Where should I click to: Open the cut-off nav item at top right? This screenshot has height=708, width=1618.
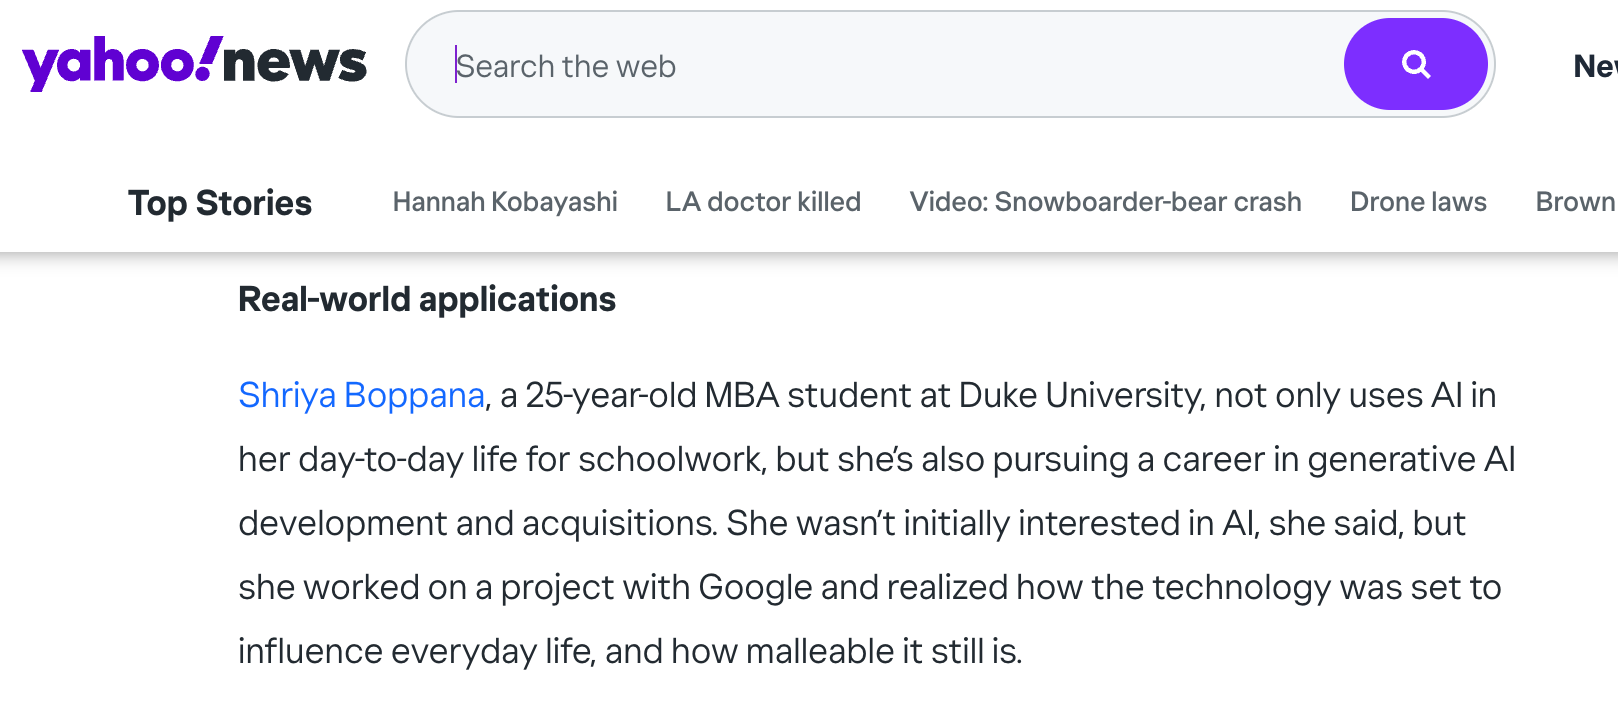tap(1596, 66)
